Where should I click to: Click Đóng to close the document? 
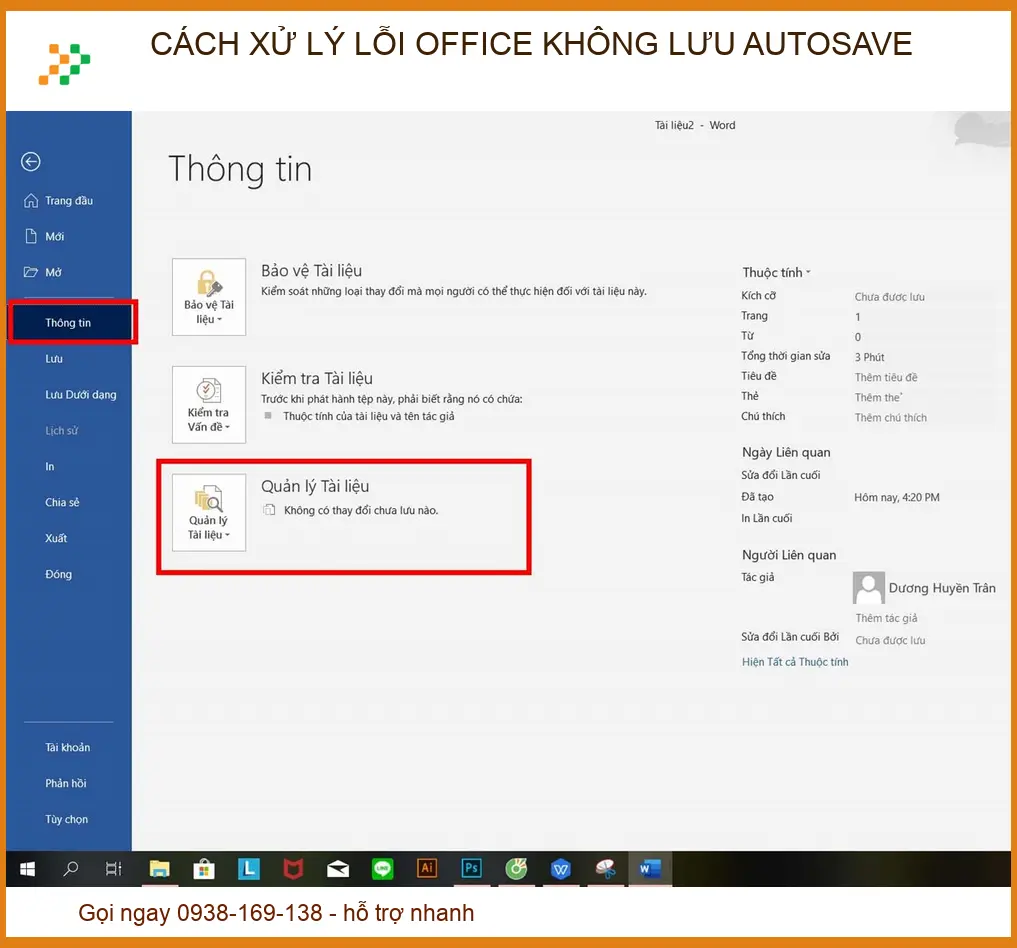click(x=58, y=575)
